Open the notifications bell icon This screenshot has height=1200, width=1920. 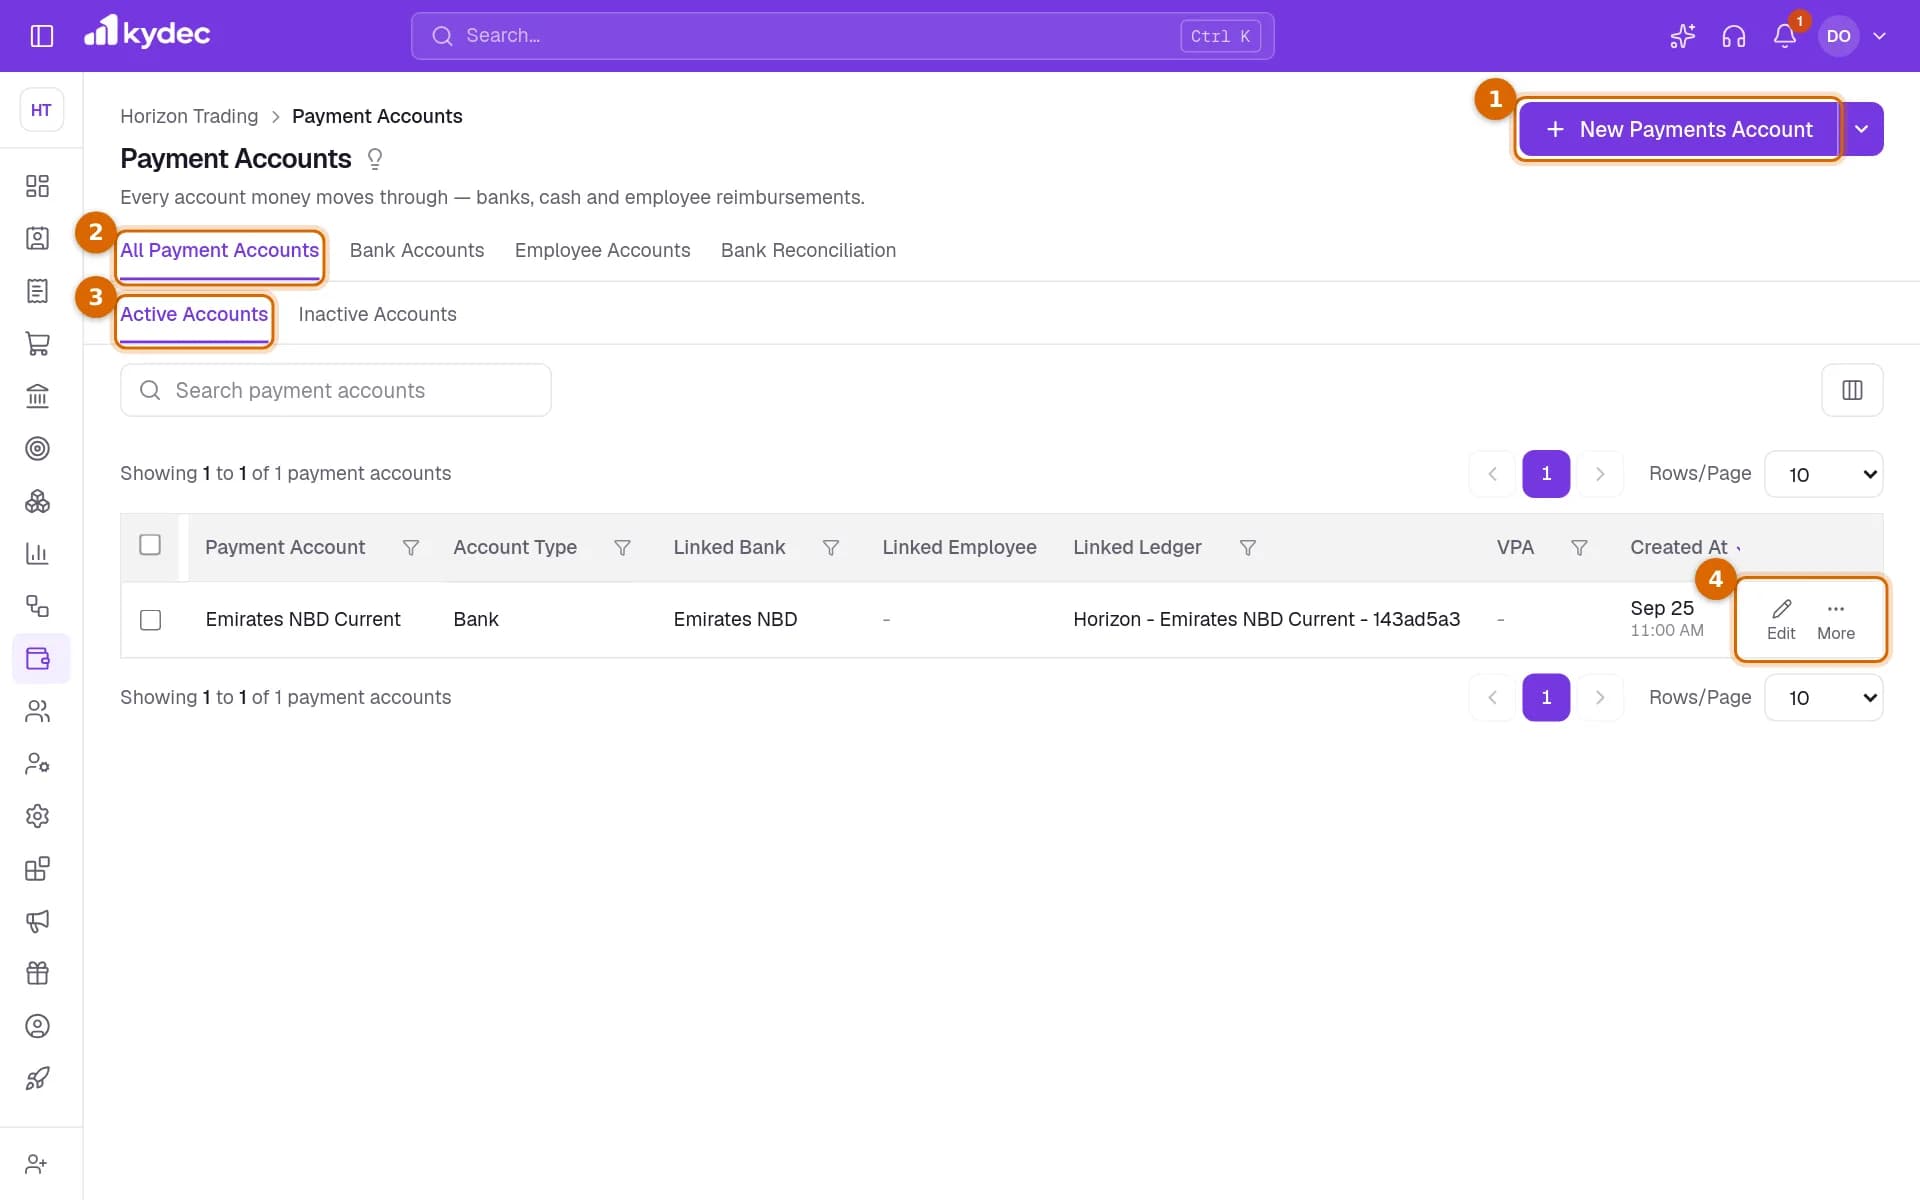point(1785,36)
